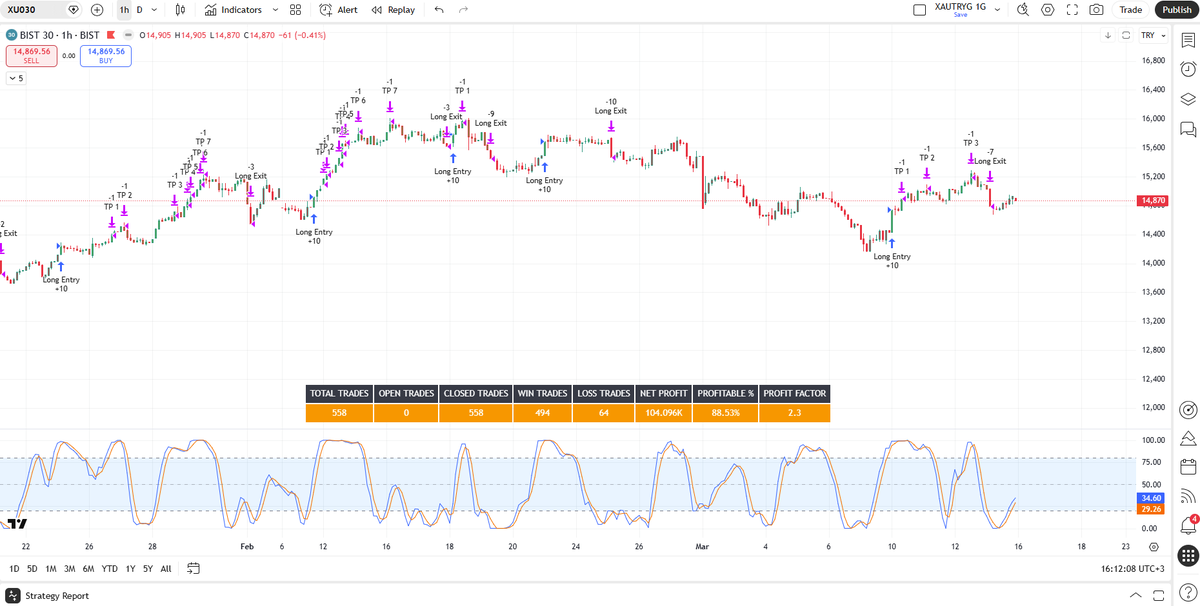The width and height of the screenshot is (1200, 606).
Task: Click the compare or add symbol plus icon
Action: 97,9
